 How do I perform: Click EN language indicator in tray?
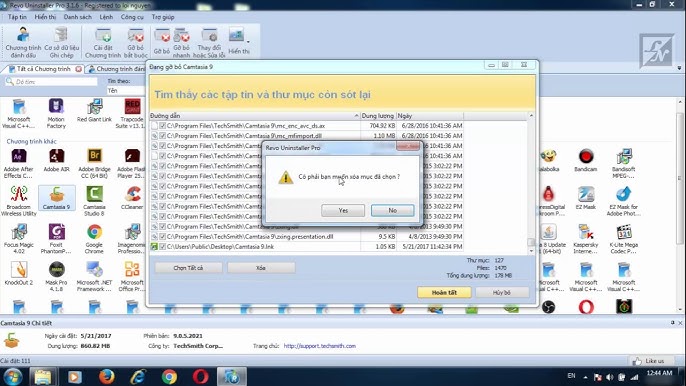pos(571,375)
